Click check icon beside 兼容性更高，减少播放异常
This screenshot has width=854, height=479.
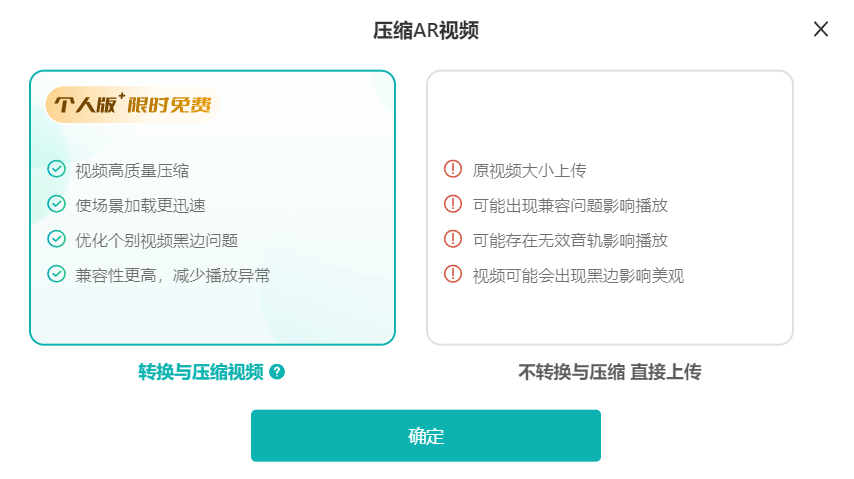(x=56, y=274)
